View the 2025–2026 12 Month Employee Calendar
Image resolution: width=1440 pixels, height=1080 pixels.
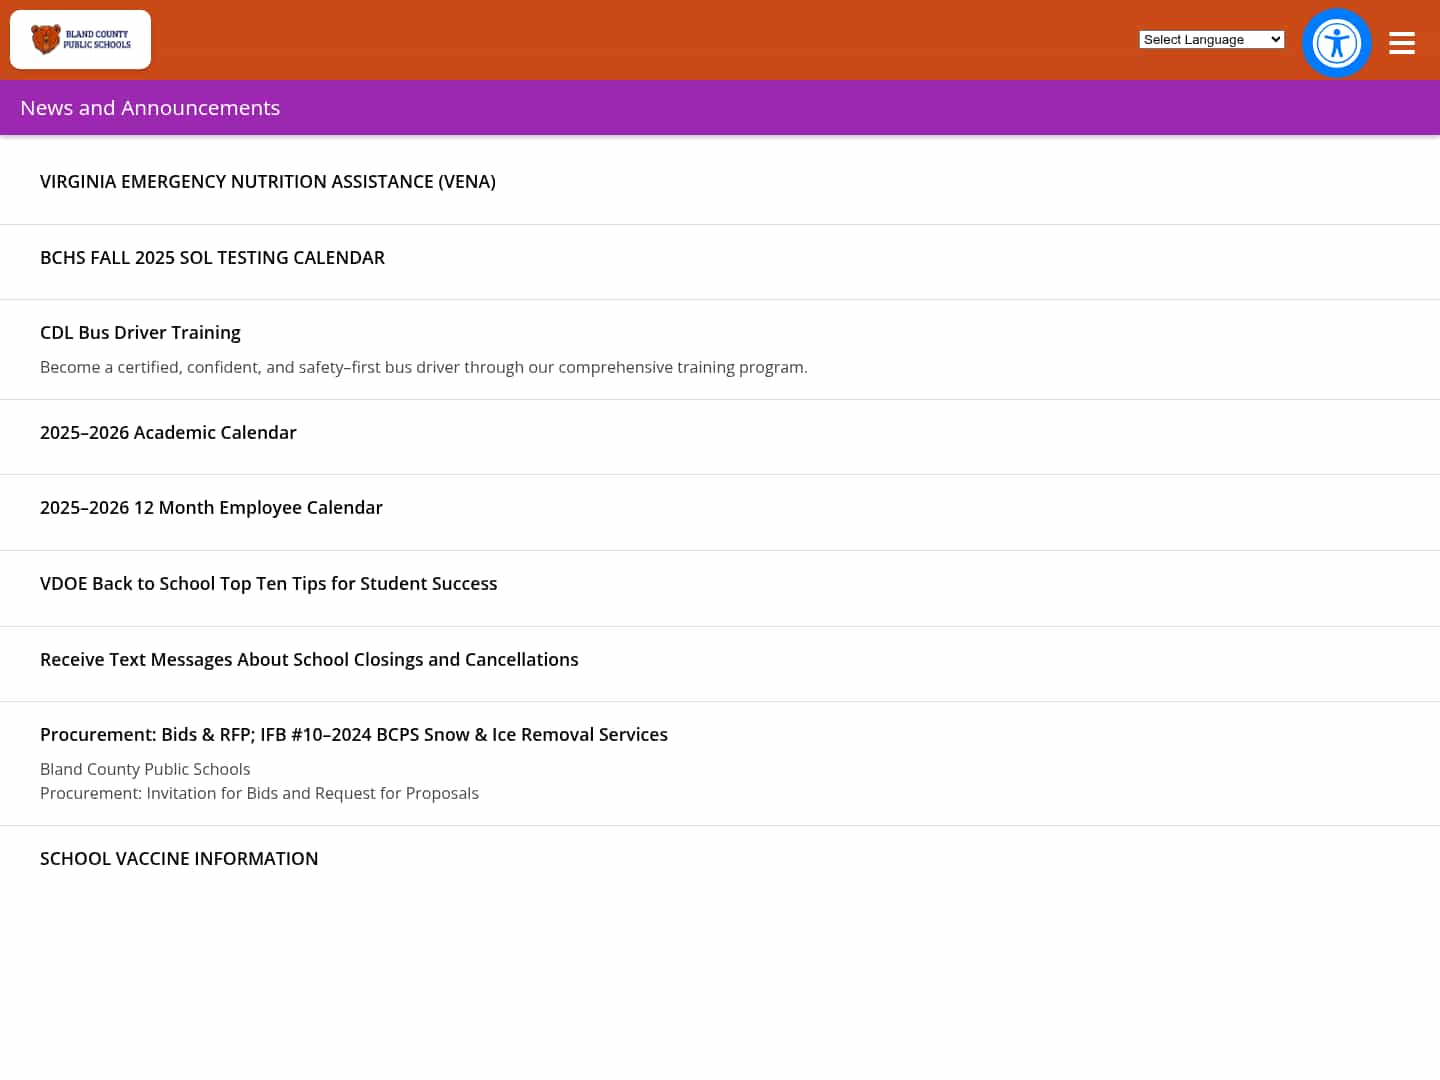click(211, 508)
